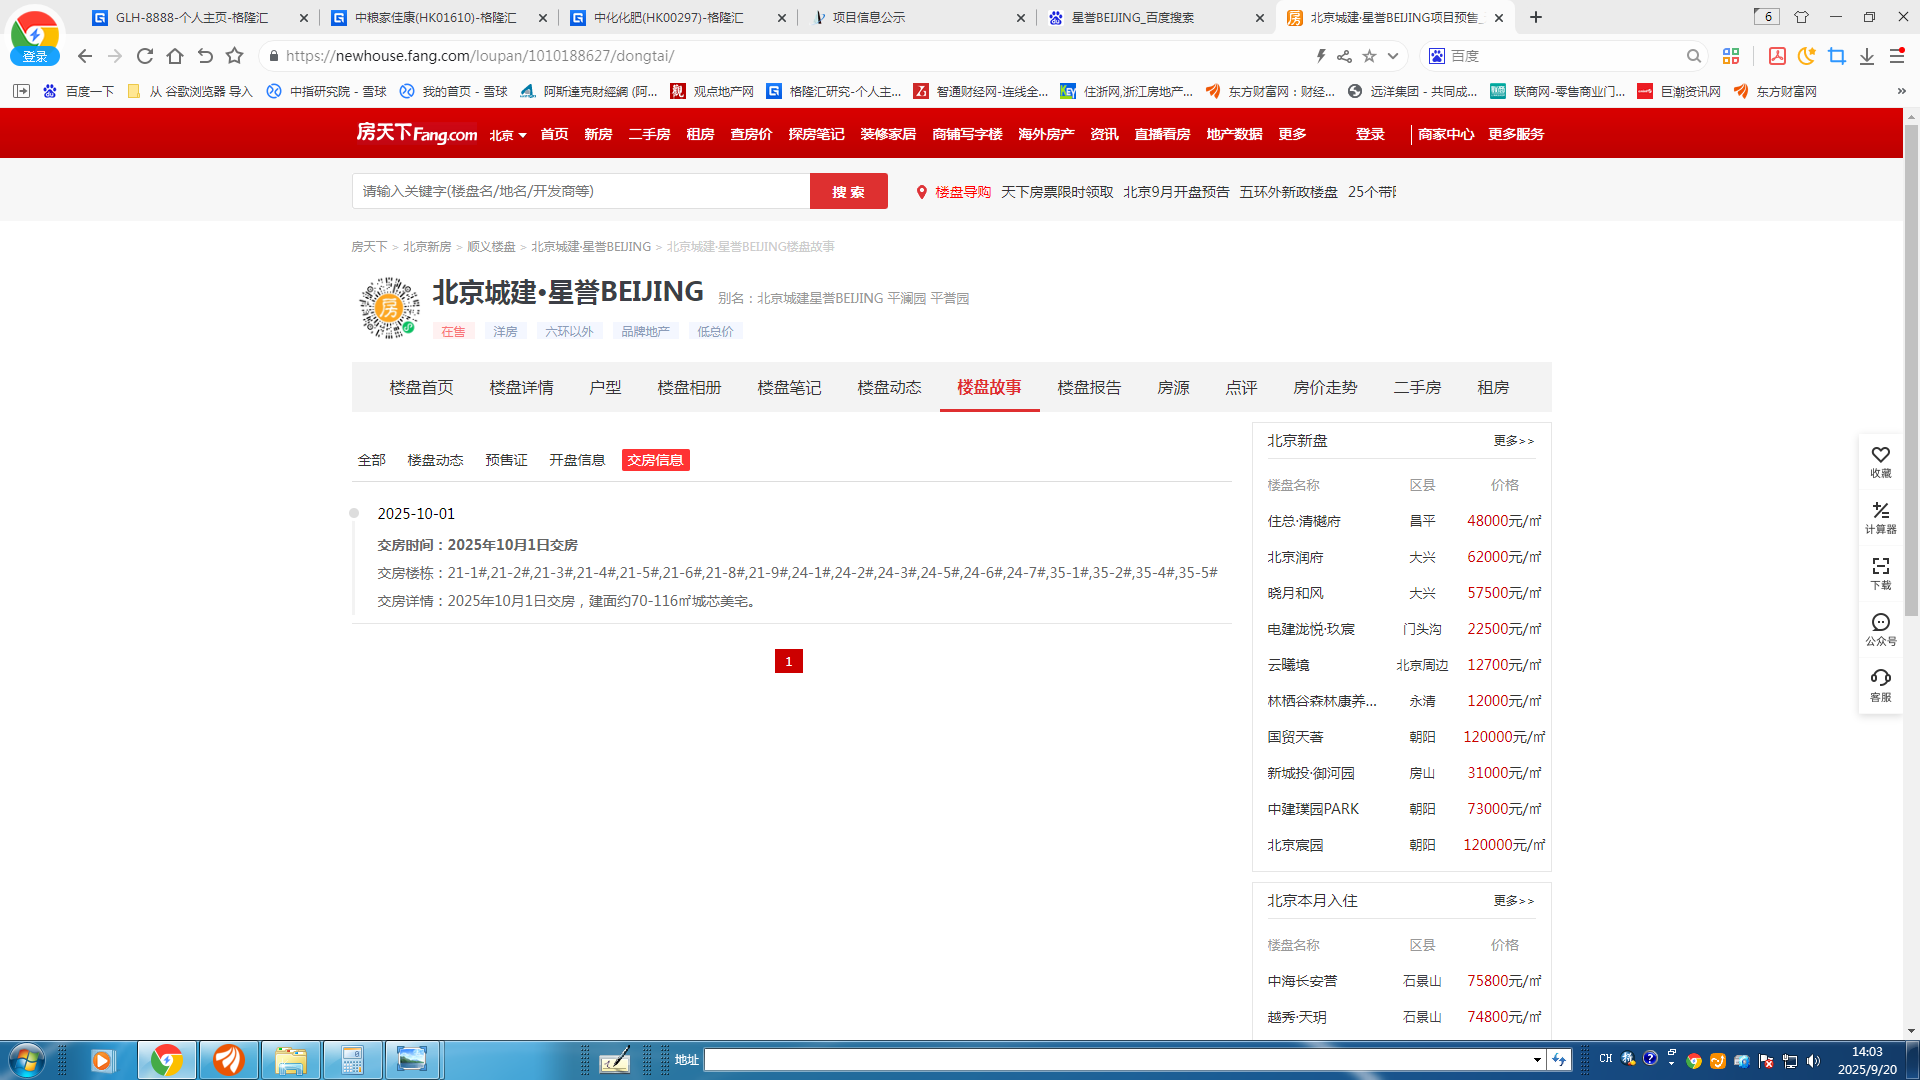Switch to the 户型 tab
The image size is (1920, 1080).
point(605,387)
